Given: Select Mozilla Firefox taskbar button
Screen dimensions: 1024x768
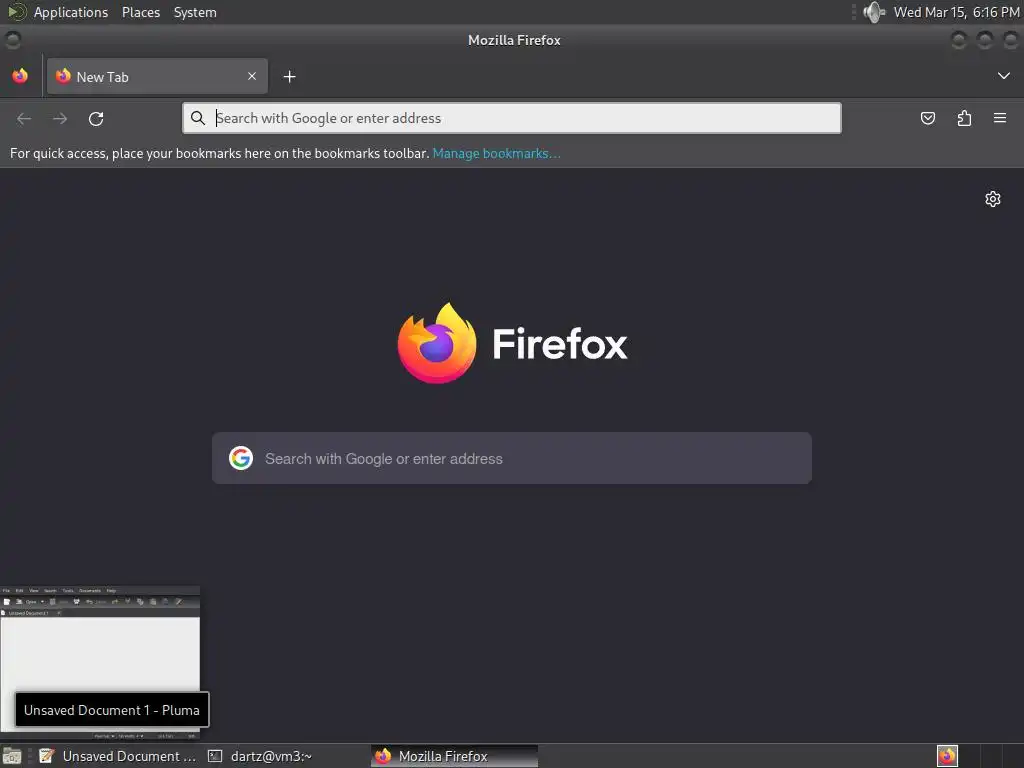Looking at the screenshot, I should coord(455,756).
